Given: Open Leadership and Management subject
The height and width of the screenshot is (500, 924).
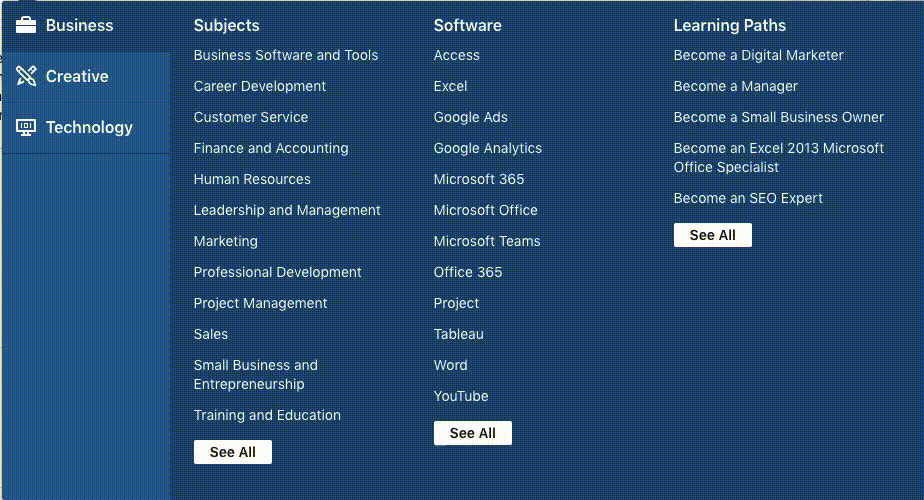Looking at the screenshot, I should pos(287,210).
